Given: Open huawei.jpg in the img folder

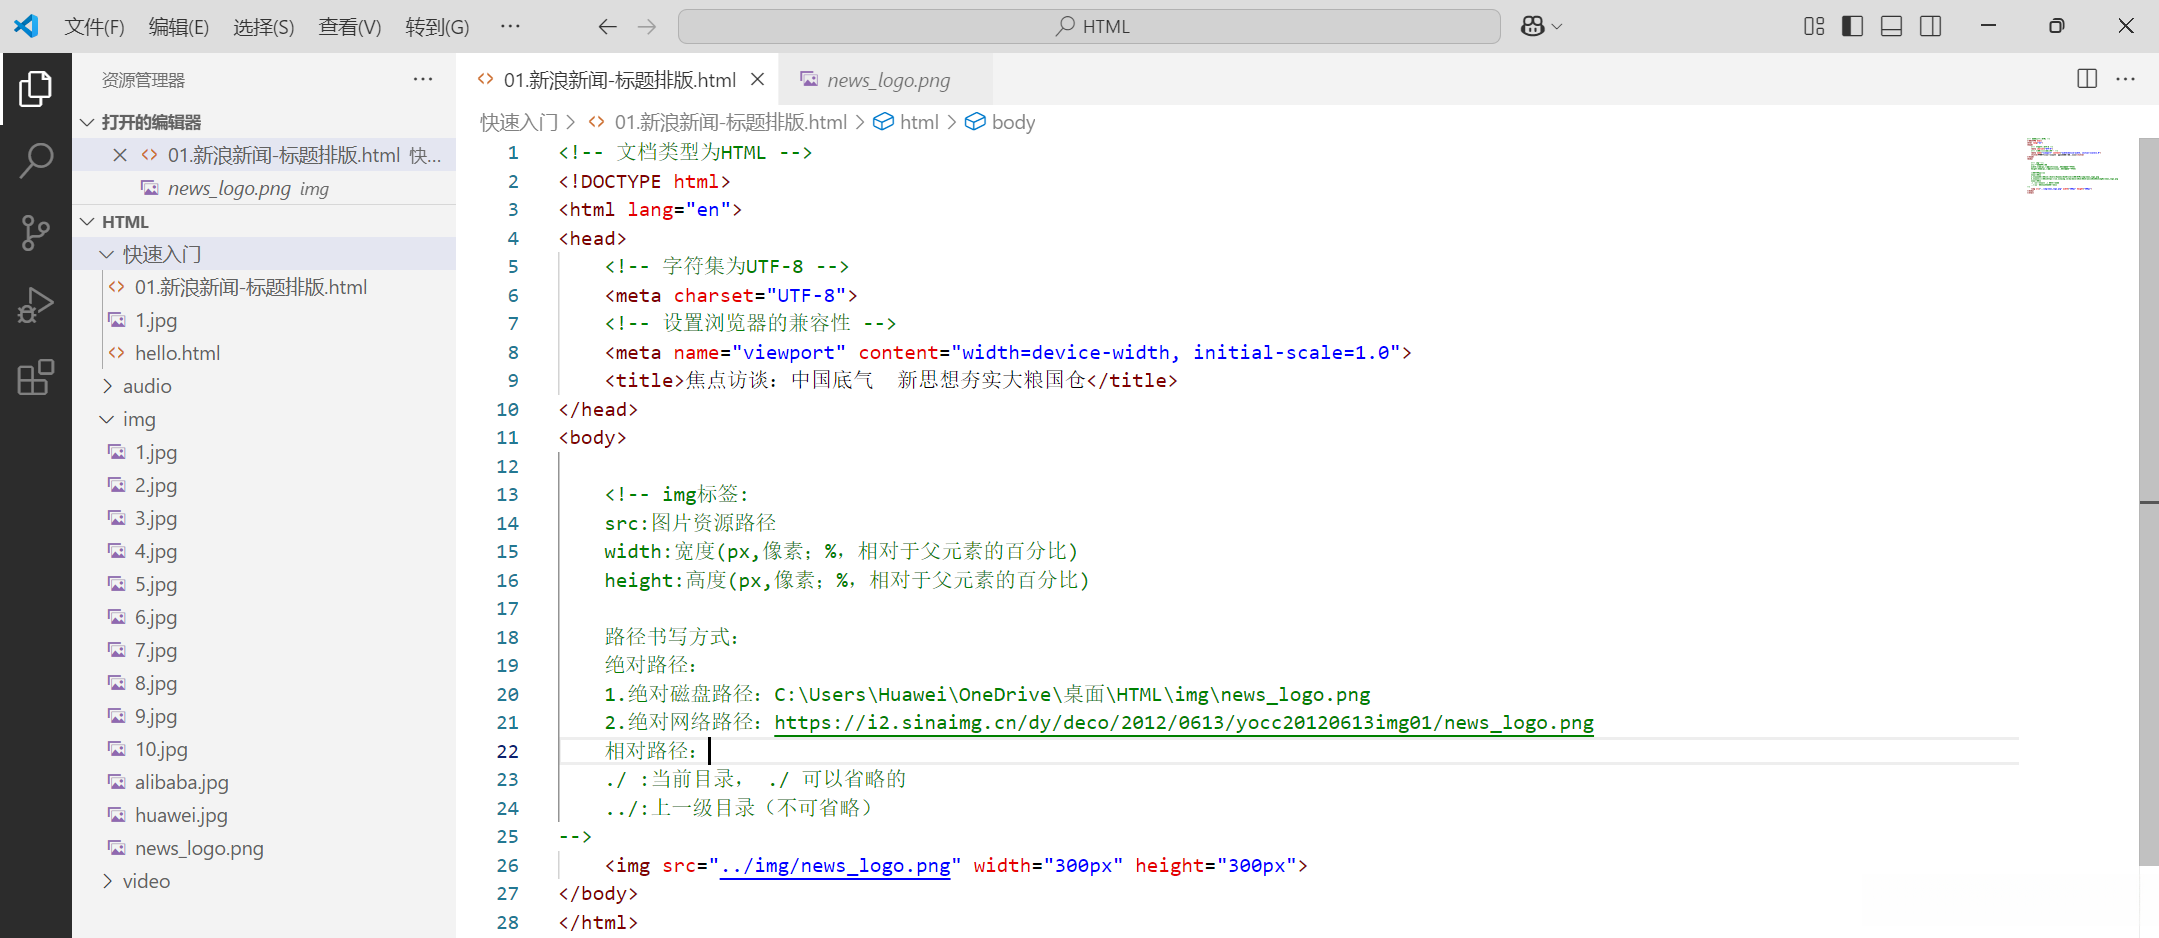Looking at the screenshot, I should pos(264,815).
